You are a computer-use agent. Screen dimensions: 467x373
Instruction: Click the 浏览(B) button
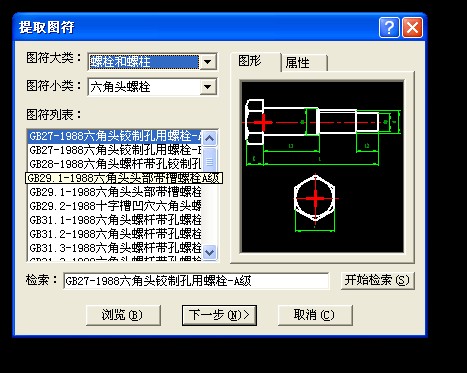(x=122, y=315)
